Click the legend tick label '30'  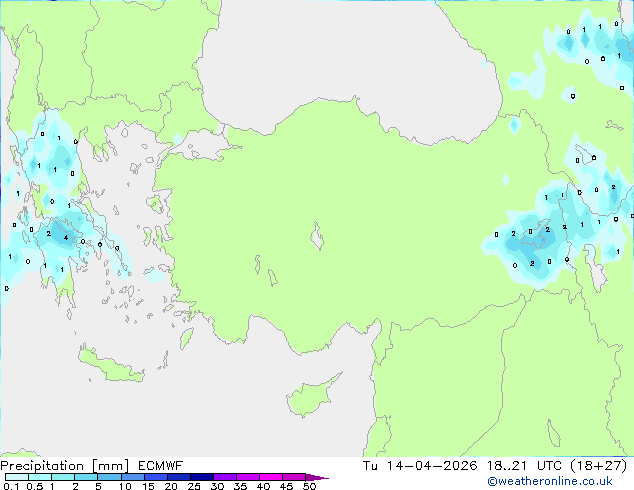217,486
